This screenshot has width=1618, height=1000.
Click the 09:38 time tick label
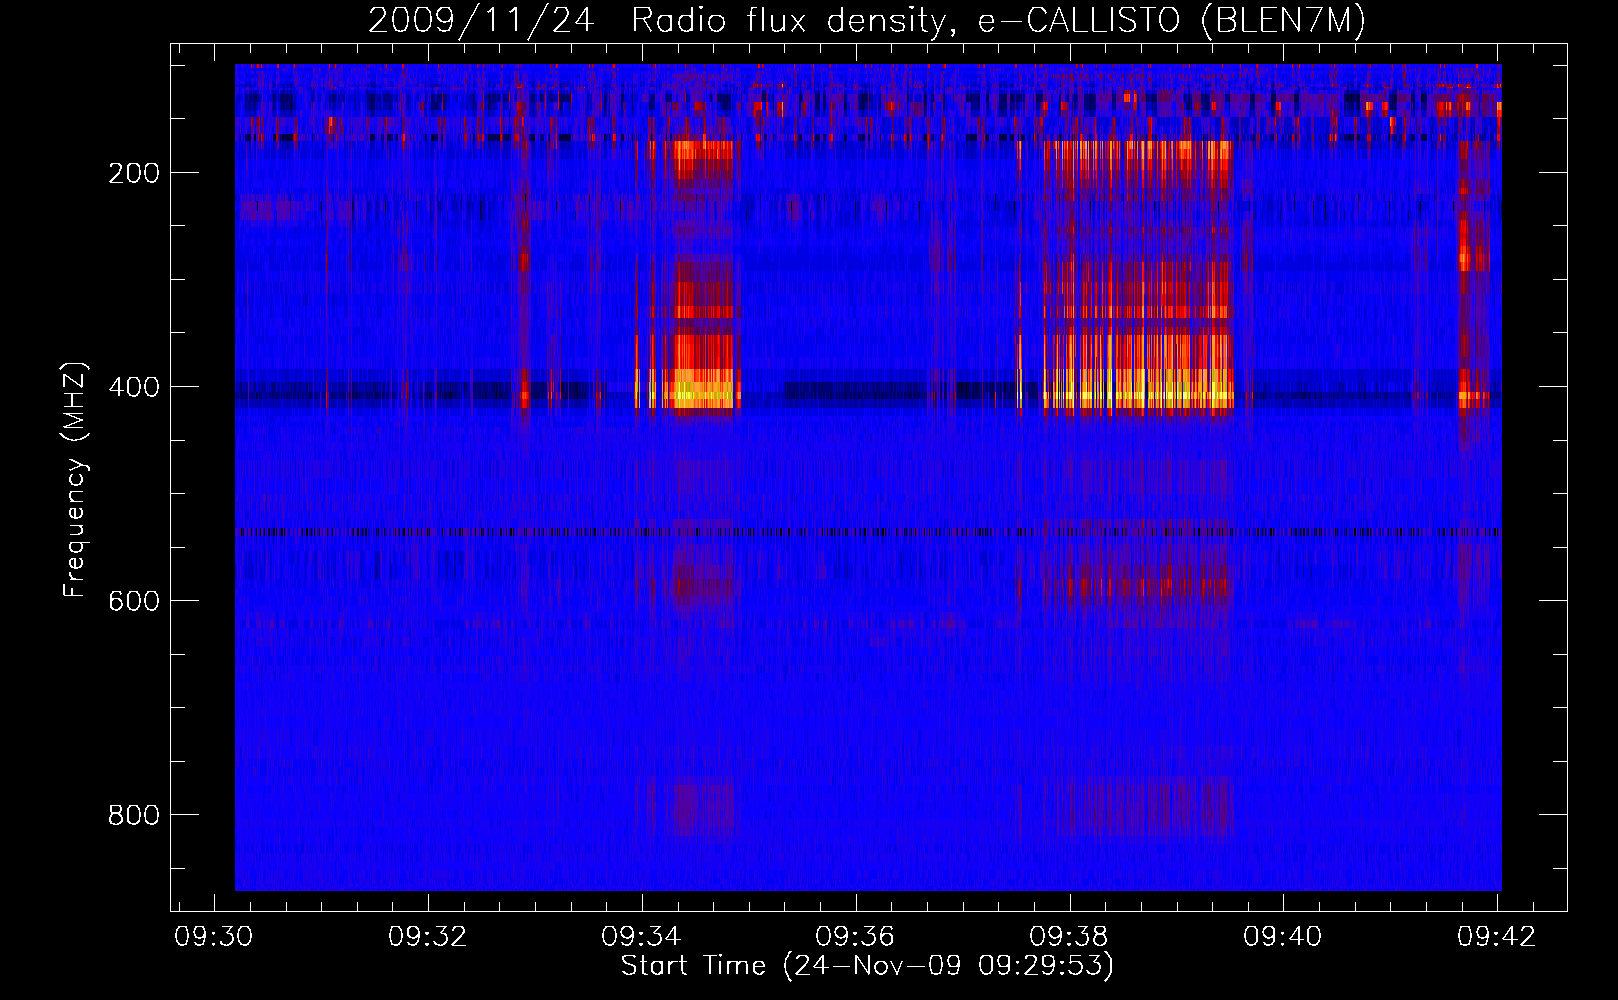pyautogui.click(x=1069, y=937)
